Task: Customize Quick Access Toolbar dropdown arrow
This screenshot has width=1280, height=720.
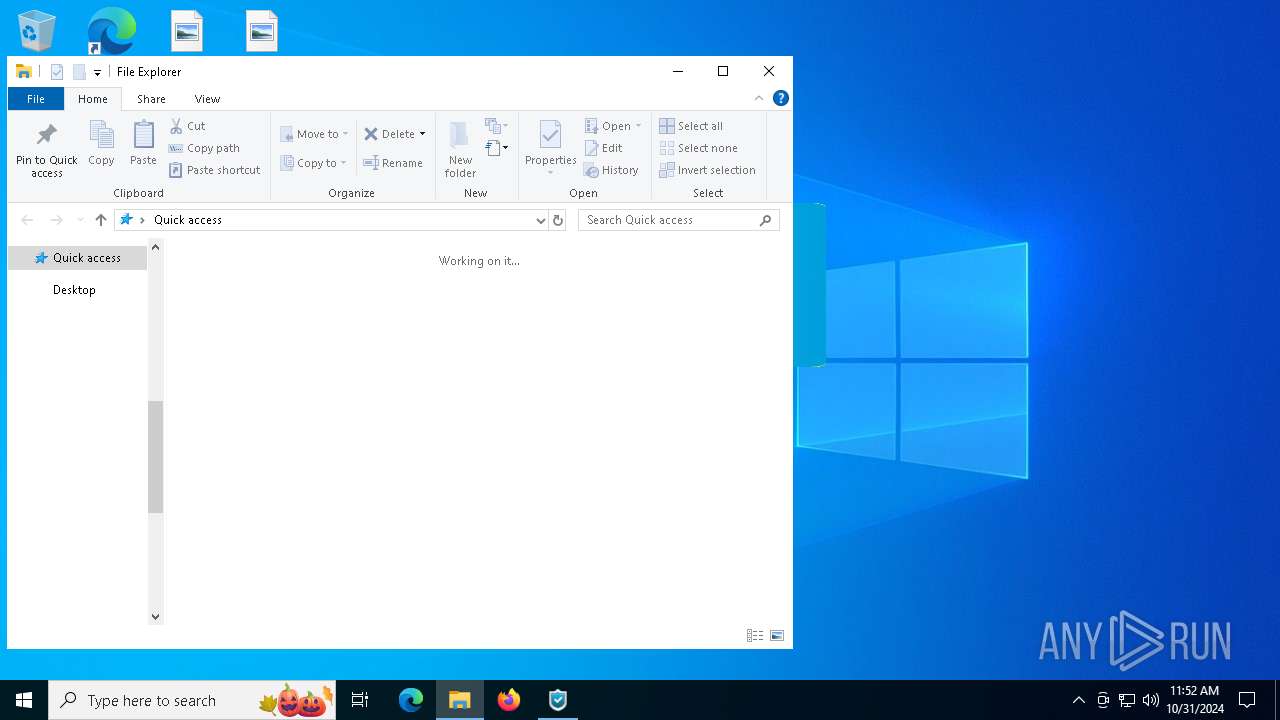Action: click(x=97, y=72)
